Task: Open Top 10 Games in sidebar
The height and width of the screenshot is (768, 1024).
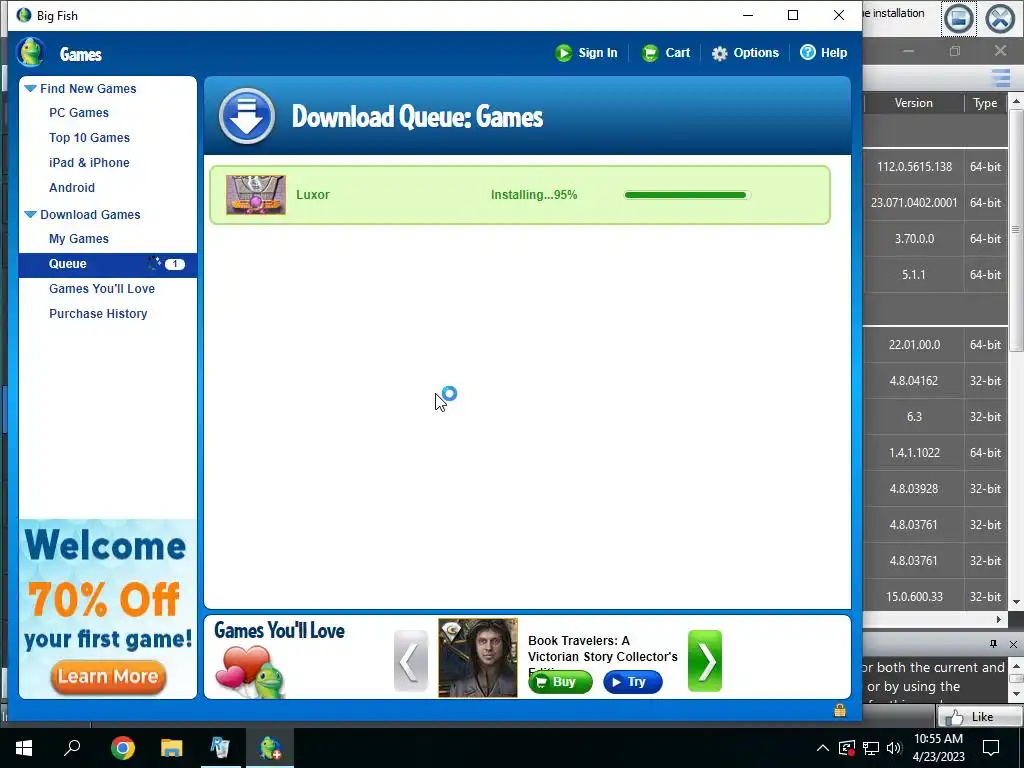Action: pyautogui.click(x=89, y=138)
